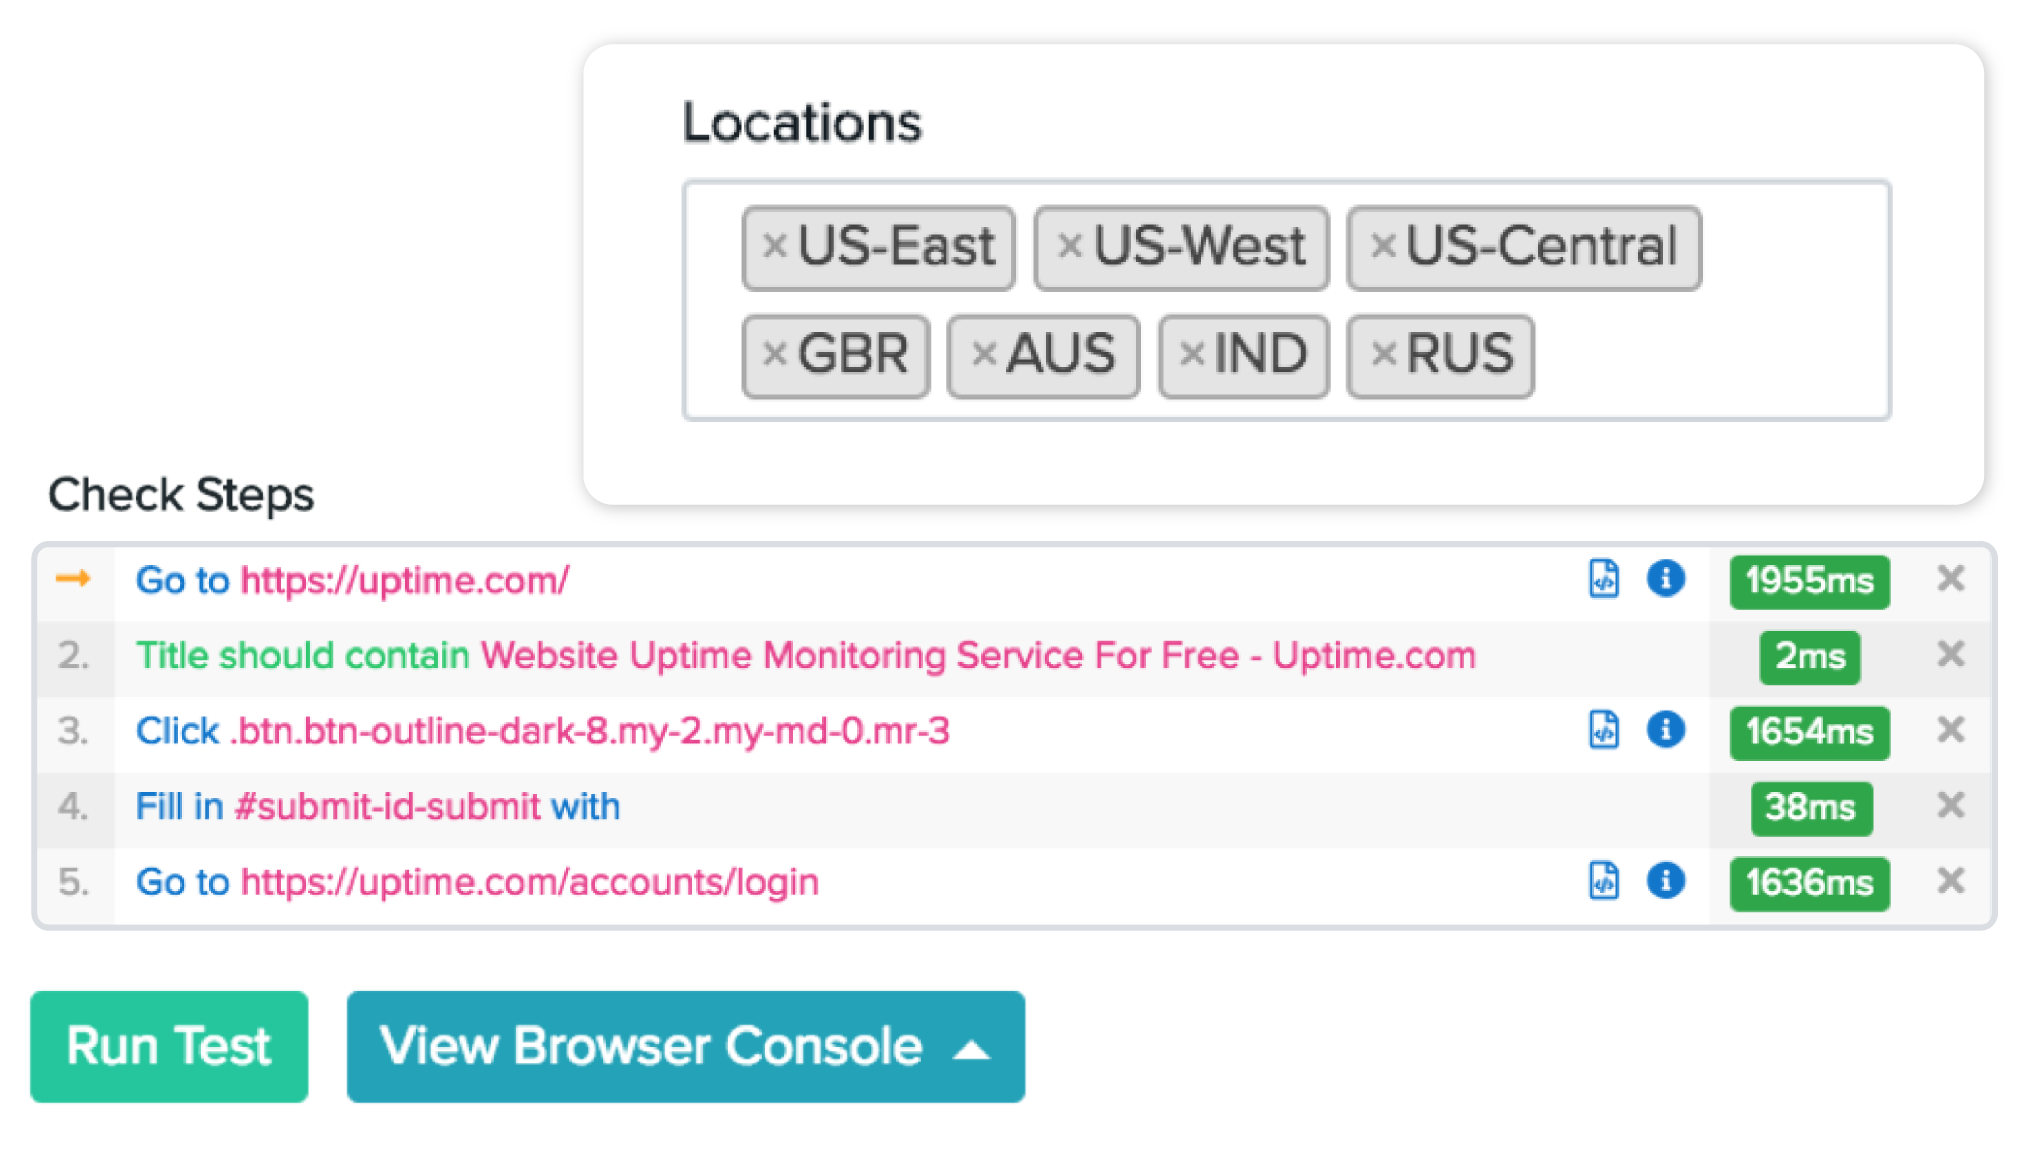Remove the GBR location tag
The height and width of the screenshot is (1174, 2025).
coord(774,353)
